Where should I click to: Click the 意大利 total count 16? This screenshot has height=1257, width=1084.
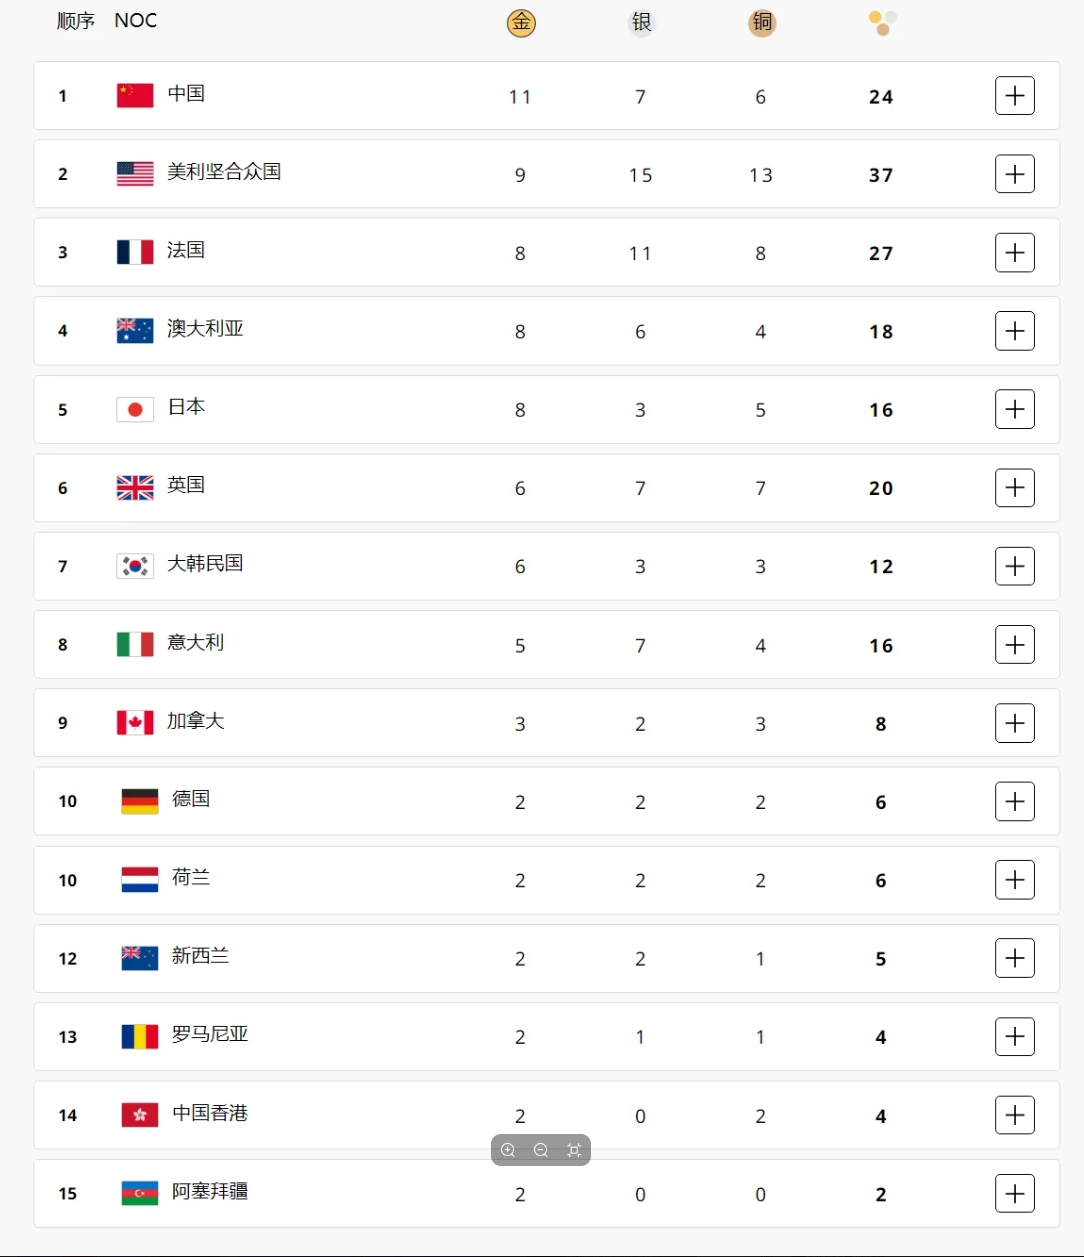881,646
